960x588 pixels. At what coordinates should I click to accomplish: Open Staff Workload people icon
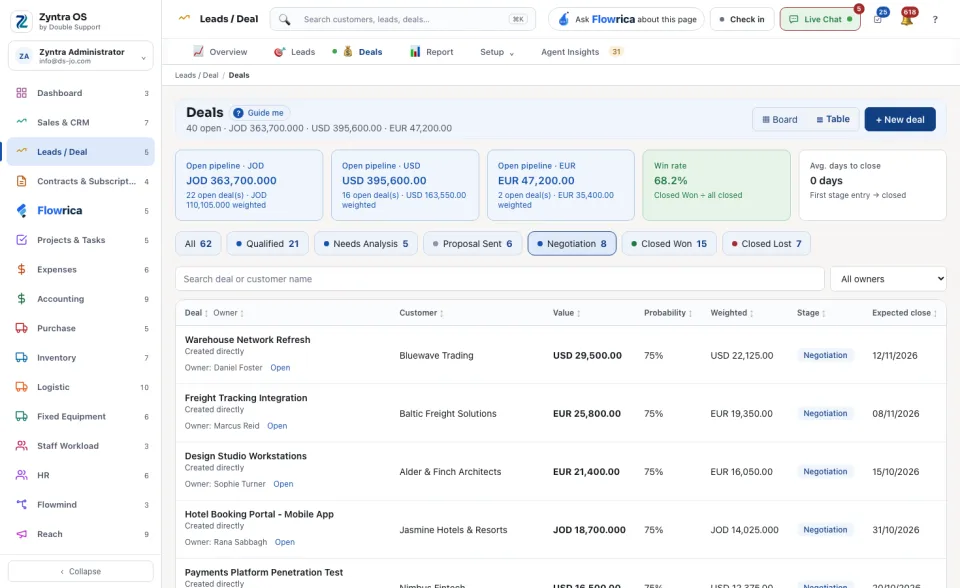point(21,446)
